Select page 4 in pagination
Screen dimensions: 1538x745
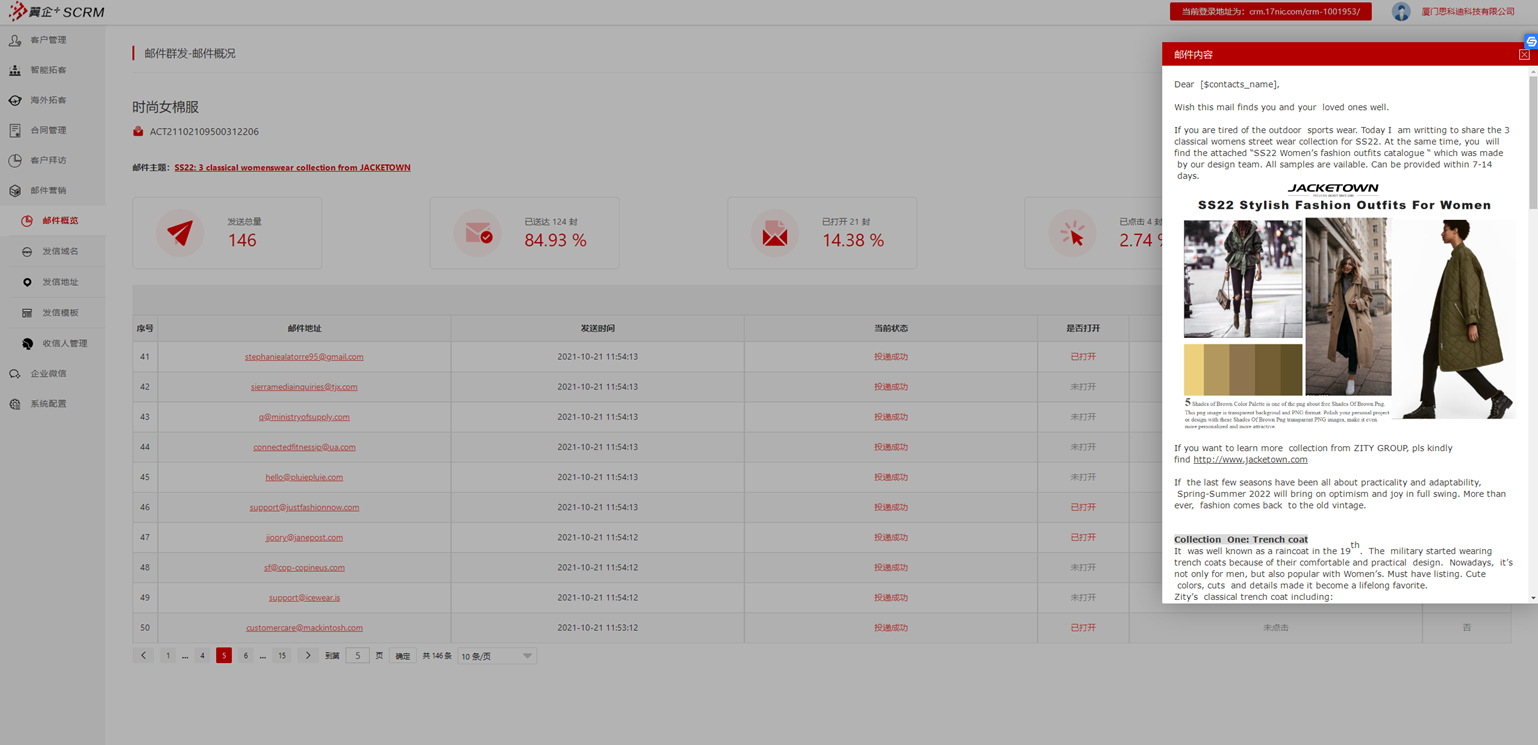coord(202,656)
